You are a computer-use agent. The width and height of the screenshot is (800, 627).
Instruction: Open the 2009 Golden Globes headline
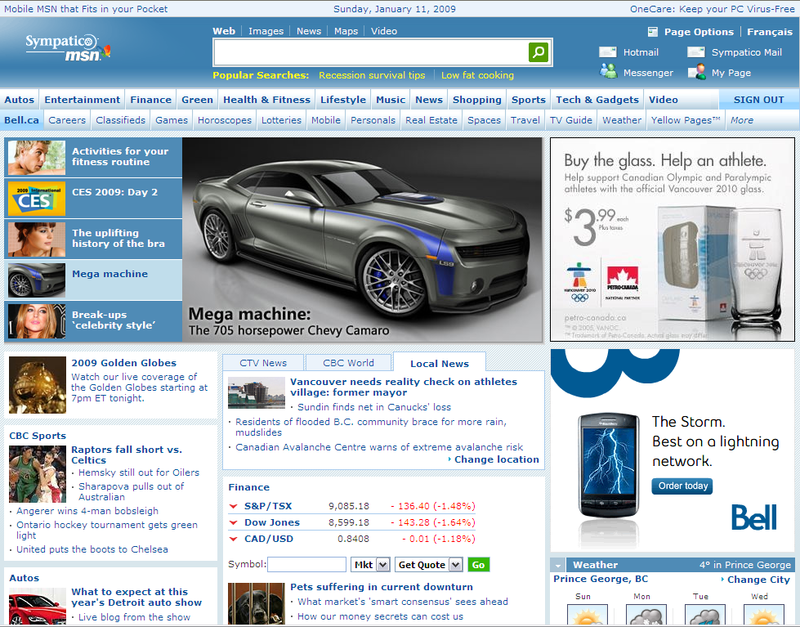pyautogui.click(x=123, y=363)
